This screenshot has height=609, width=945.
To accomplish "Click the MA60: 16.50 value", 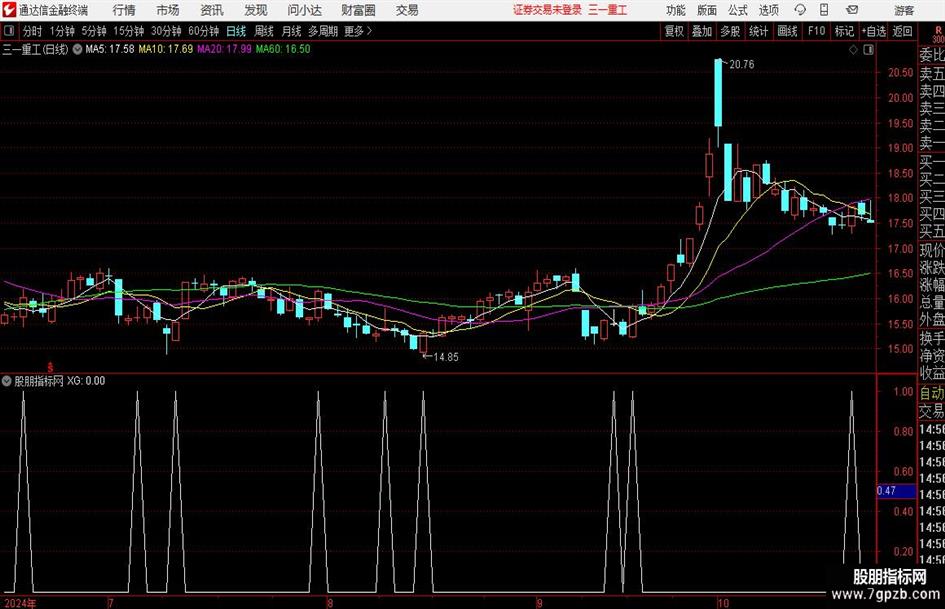I will click(x=283, y=49).
